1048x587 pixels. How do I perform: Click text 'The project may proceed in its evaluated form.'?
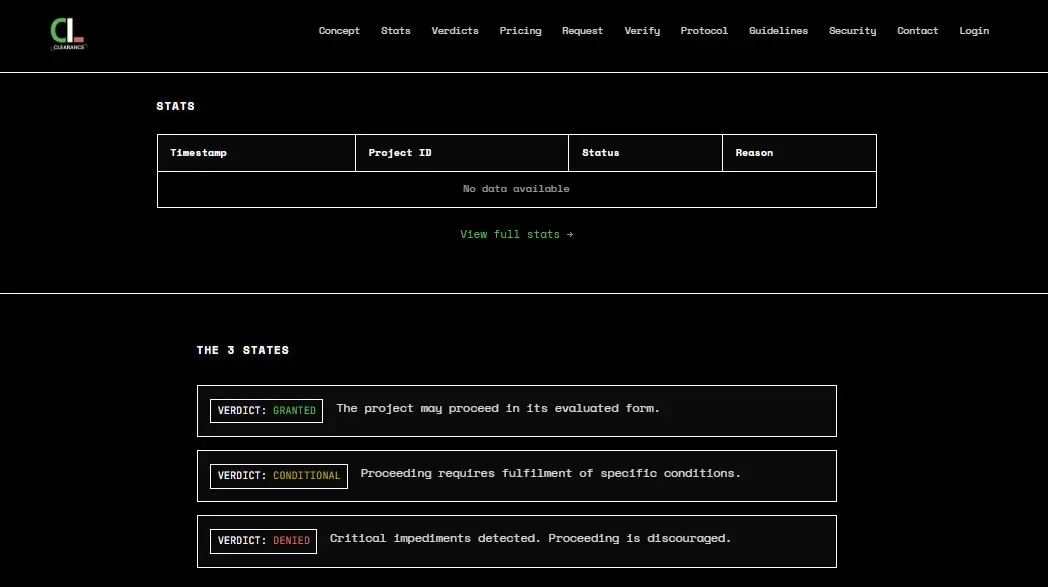click(x=498, y=408)
